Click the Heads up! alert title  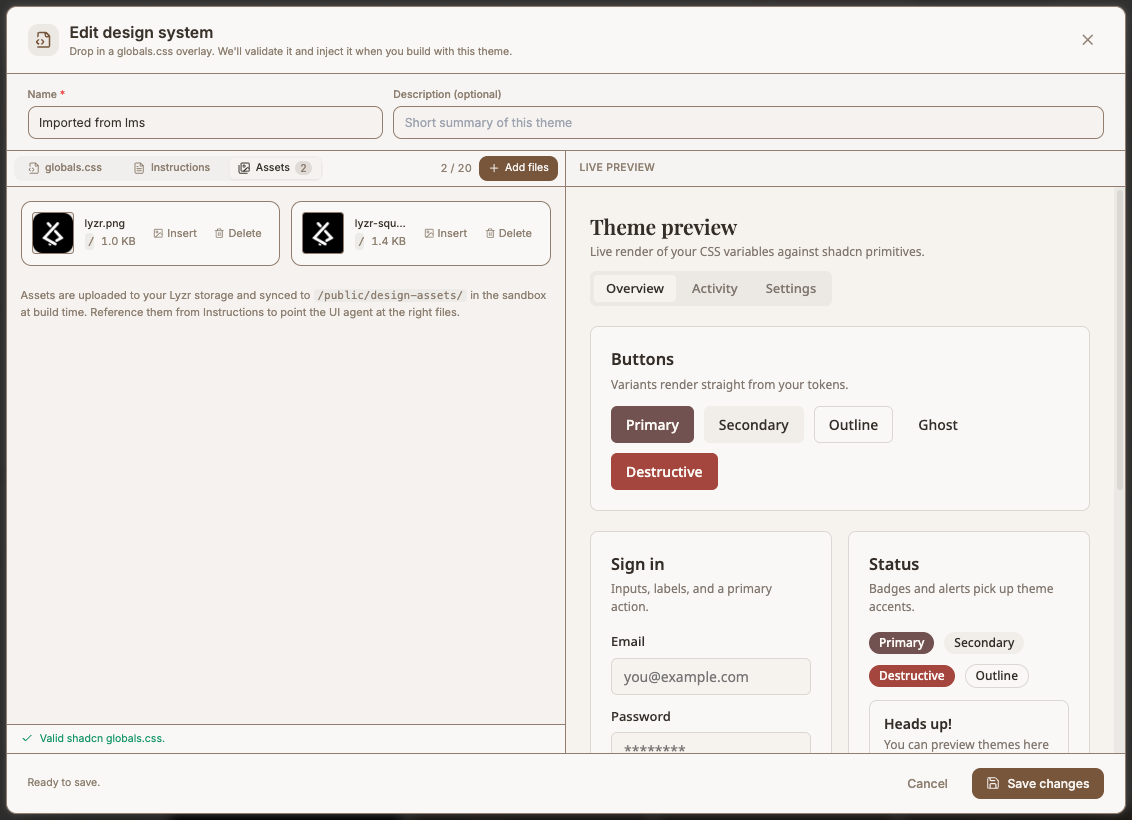click(918, 724)
